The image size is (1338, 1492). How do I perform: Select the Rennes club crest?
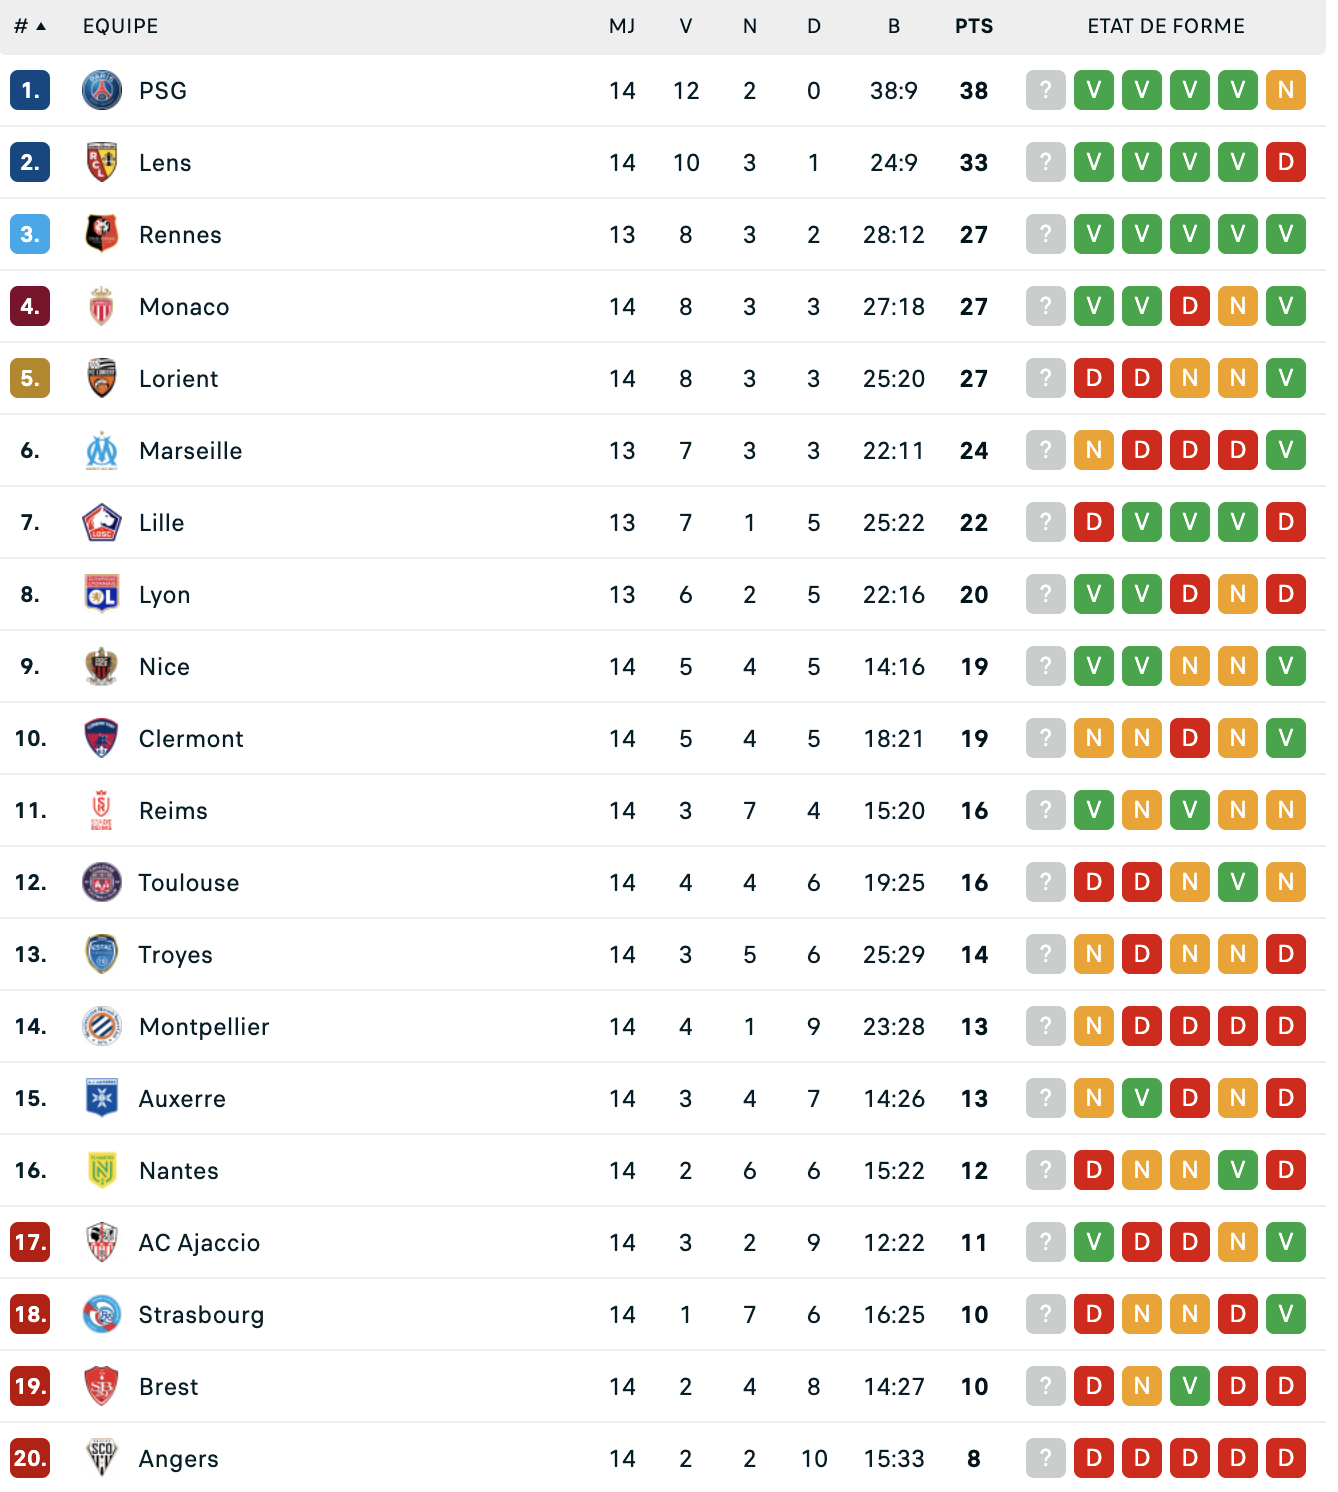tap(102, 235)
